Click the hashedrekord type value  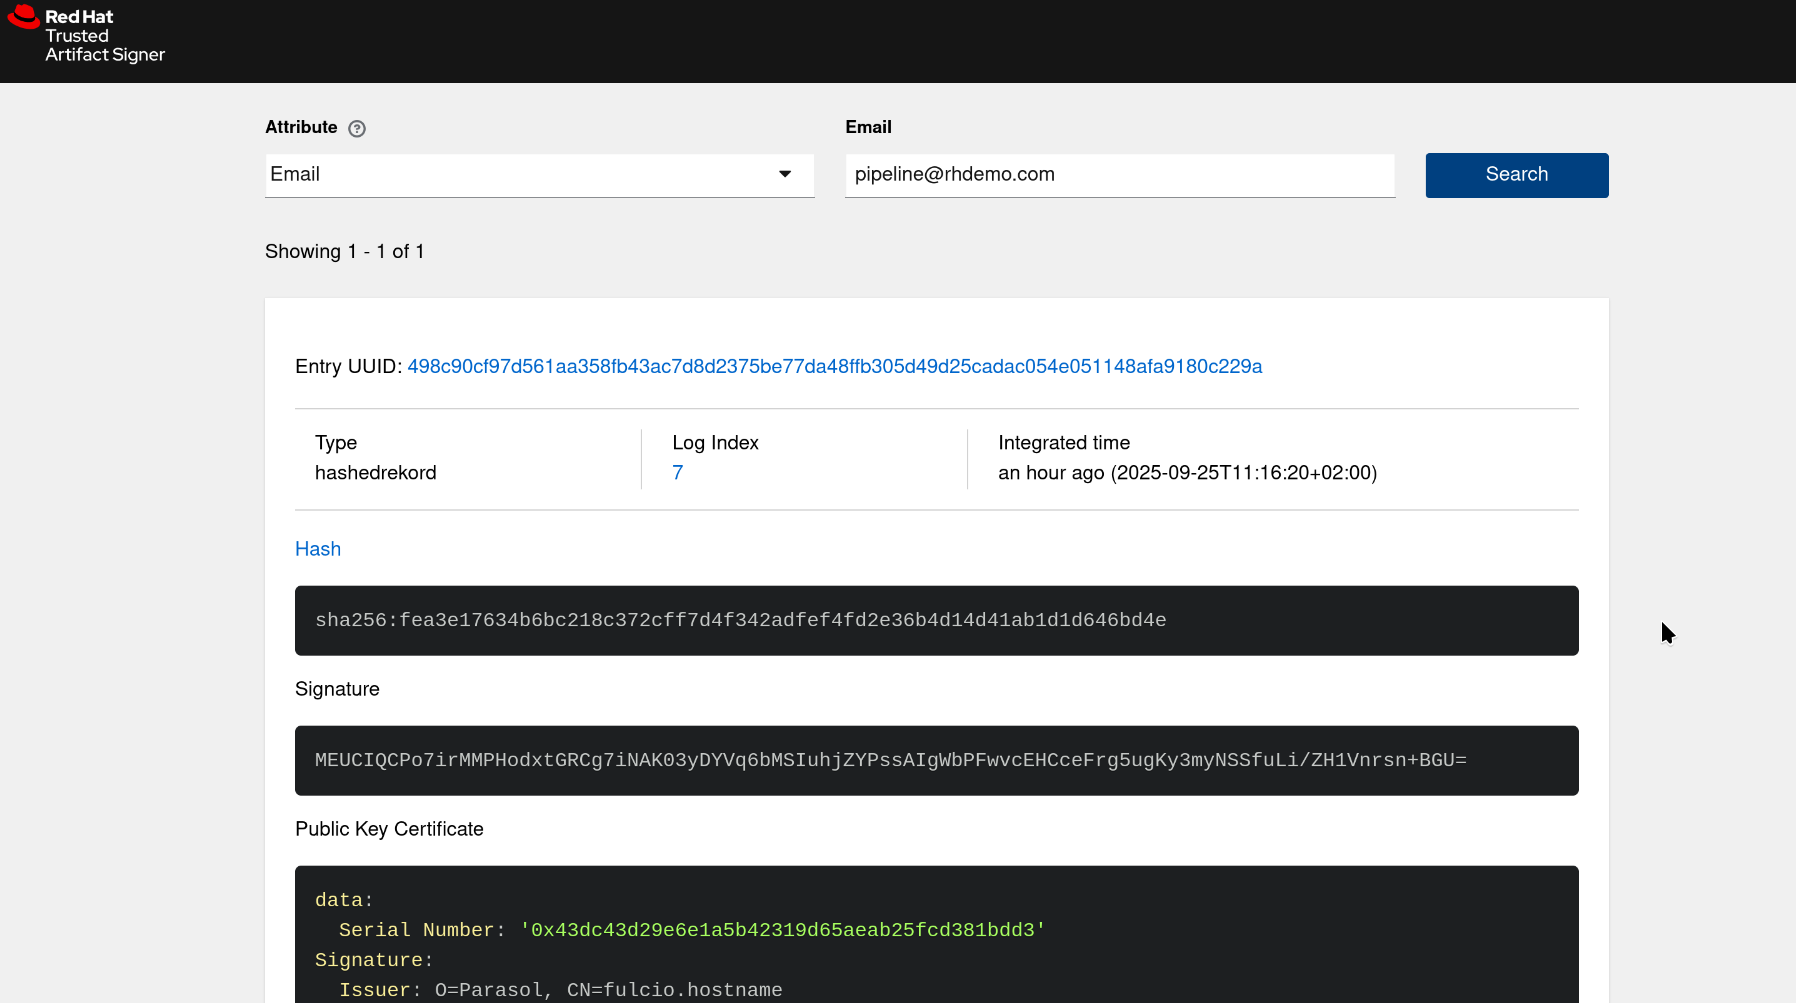(375, 473)
